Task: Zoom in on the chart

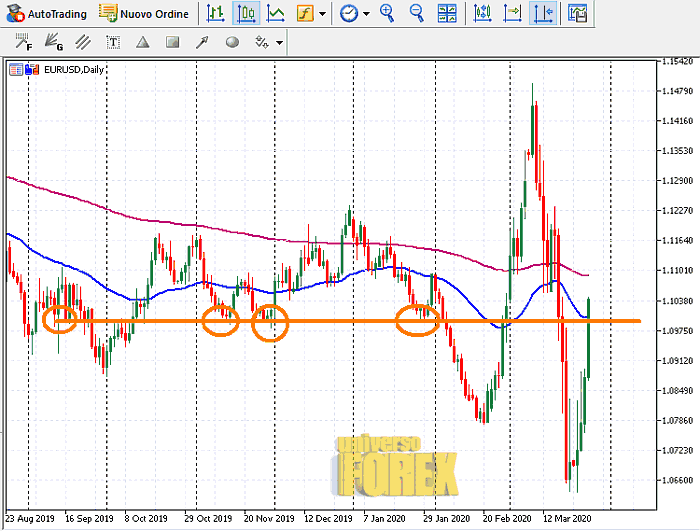Action: click(388, 14)
